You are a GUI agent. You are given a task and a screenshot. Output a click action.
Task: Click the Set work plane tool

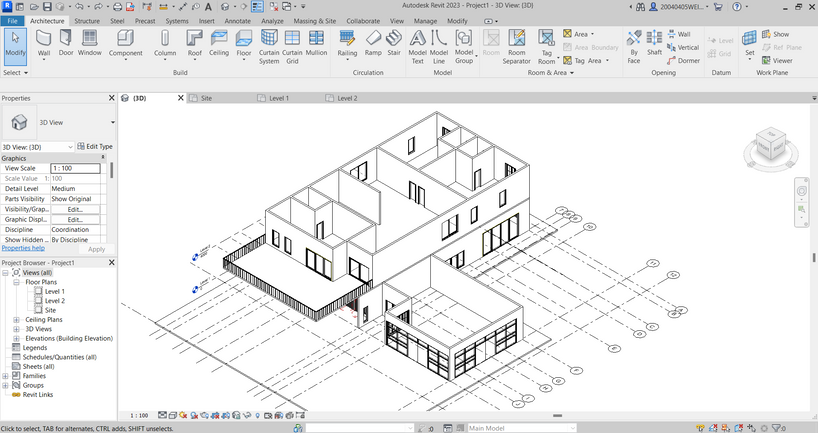[750, 43]
